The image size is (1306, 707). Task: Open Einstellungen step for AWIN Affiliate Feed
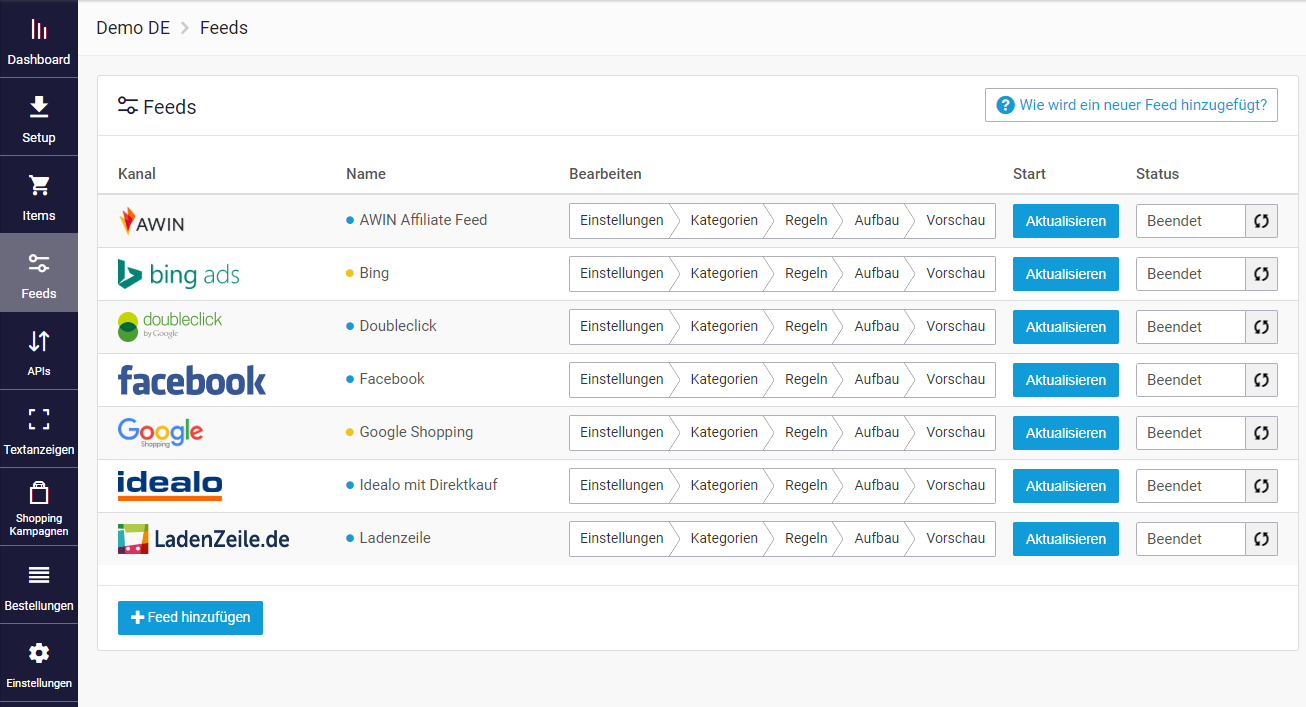(622, 221)
